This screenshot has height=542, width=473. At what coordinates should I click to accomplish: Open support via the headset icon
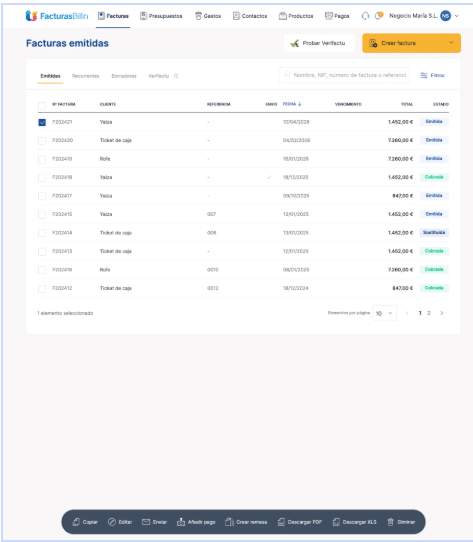coord(365,16)
